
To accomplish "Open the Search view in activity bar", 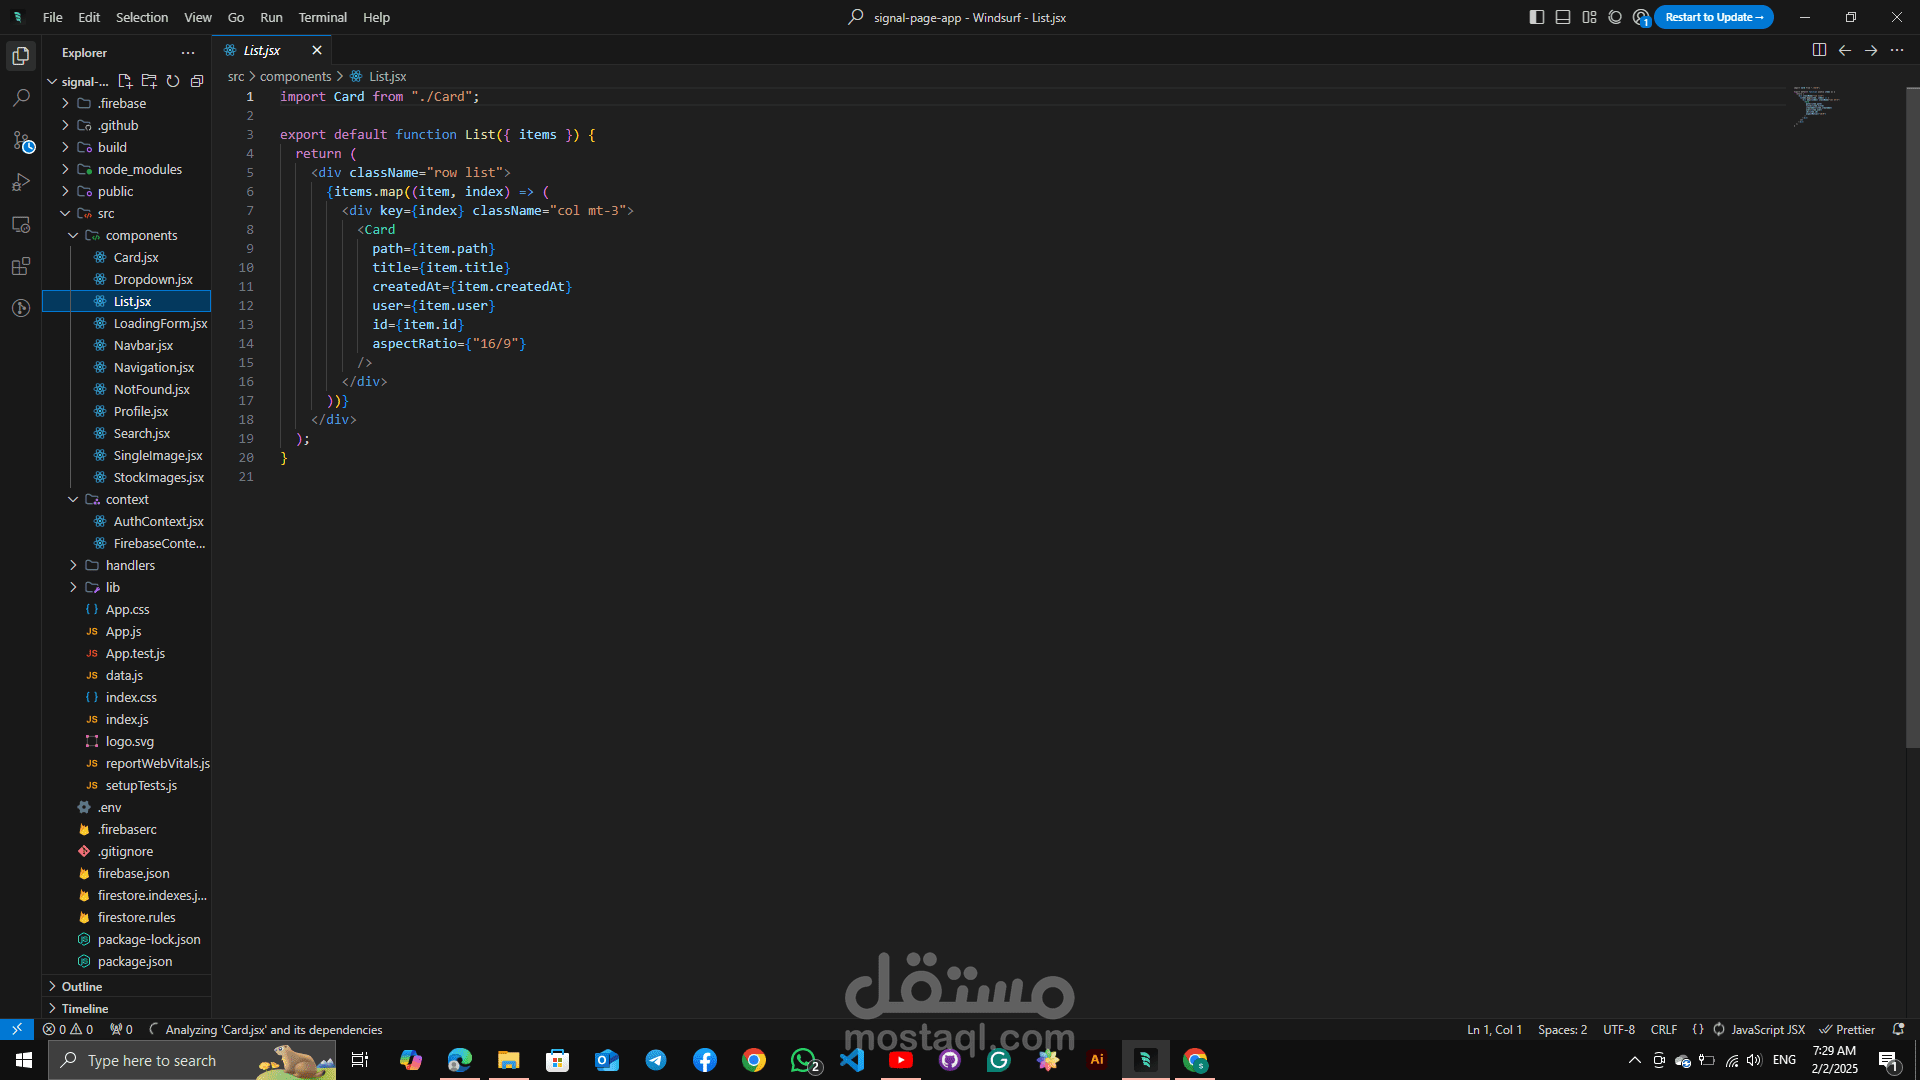I will 21,98.
